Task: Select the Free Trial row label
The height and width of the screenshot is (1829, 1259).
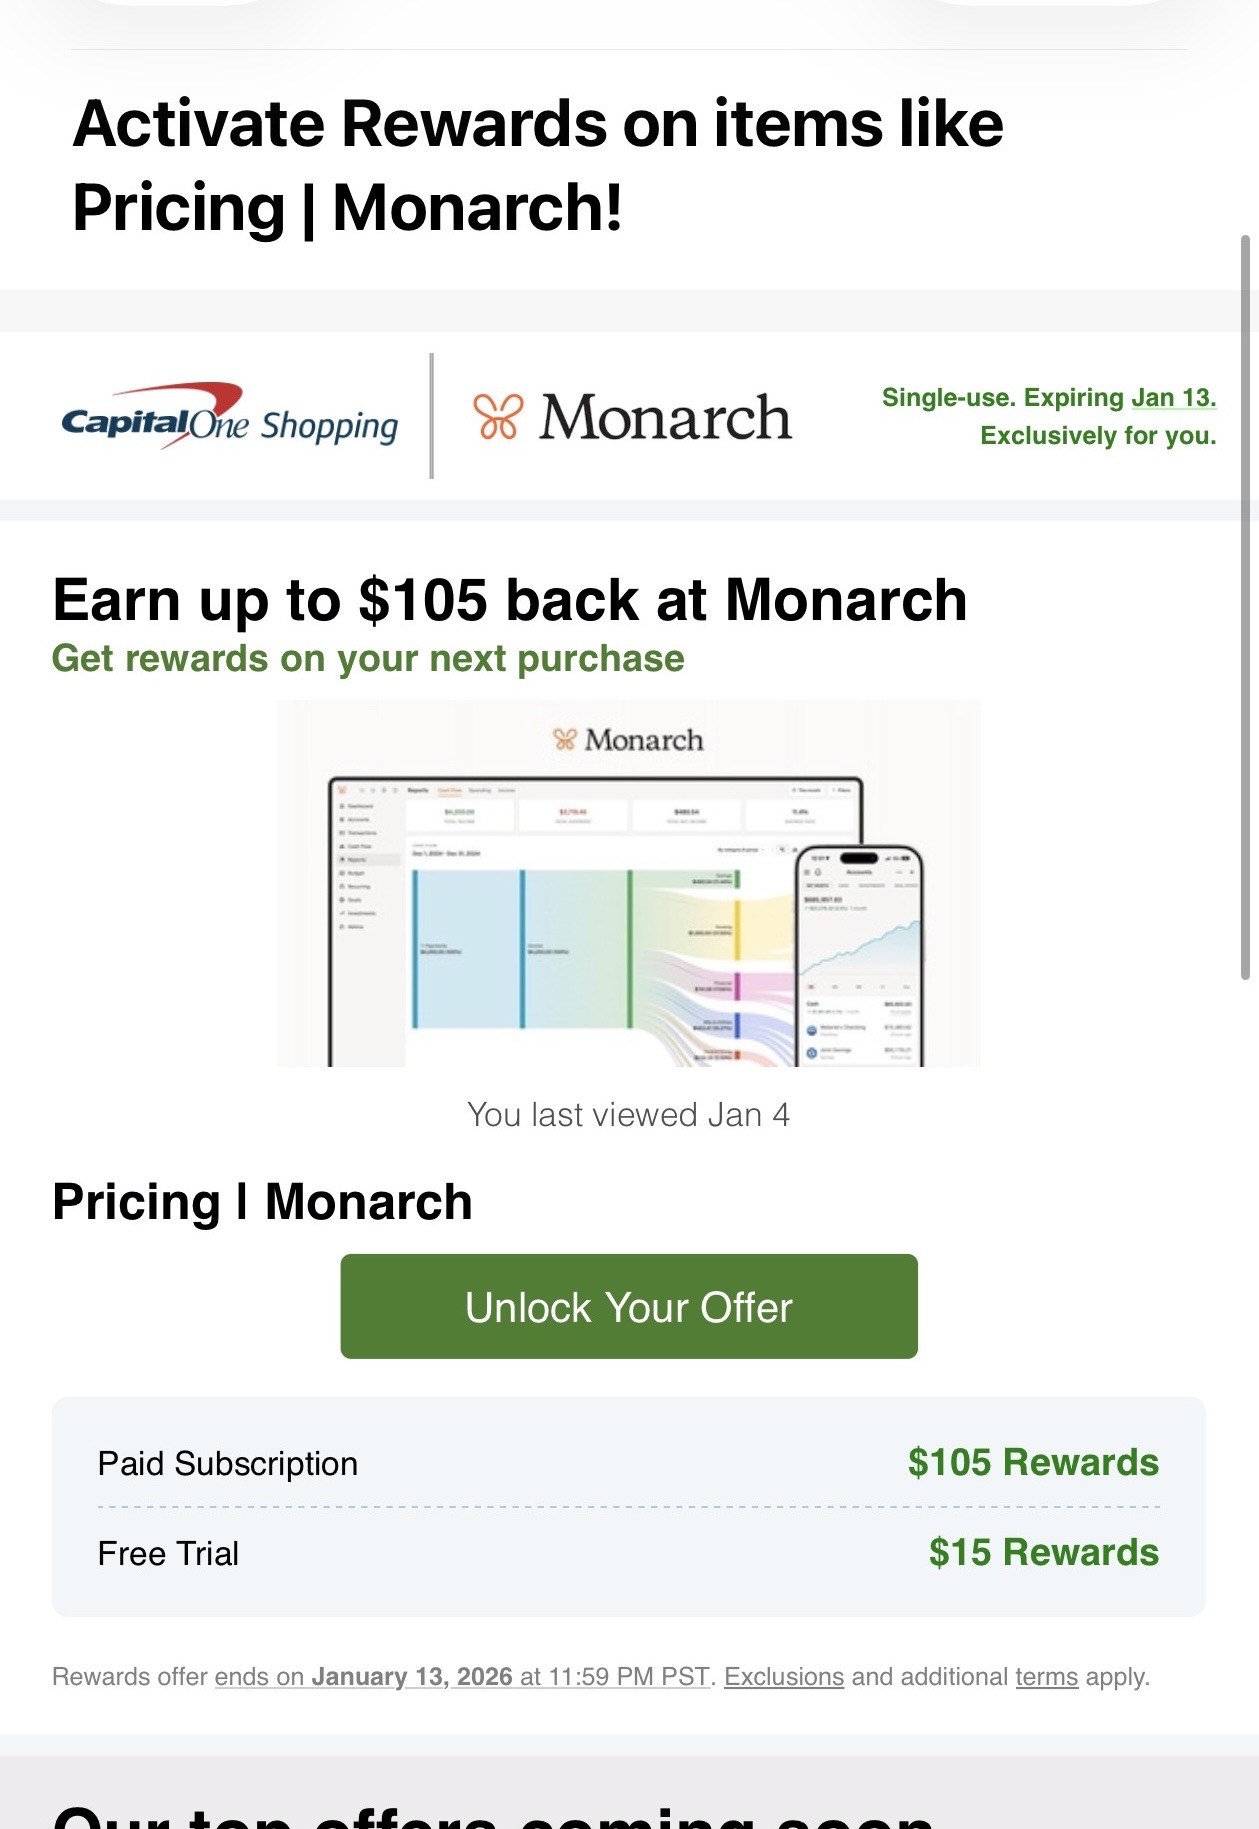Action: (x=168, y=1553)
